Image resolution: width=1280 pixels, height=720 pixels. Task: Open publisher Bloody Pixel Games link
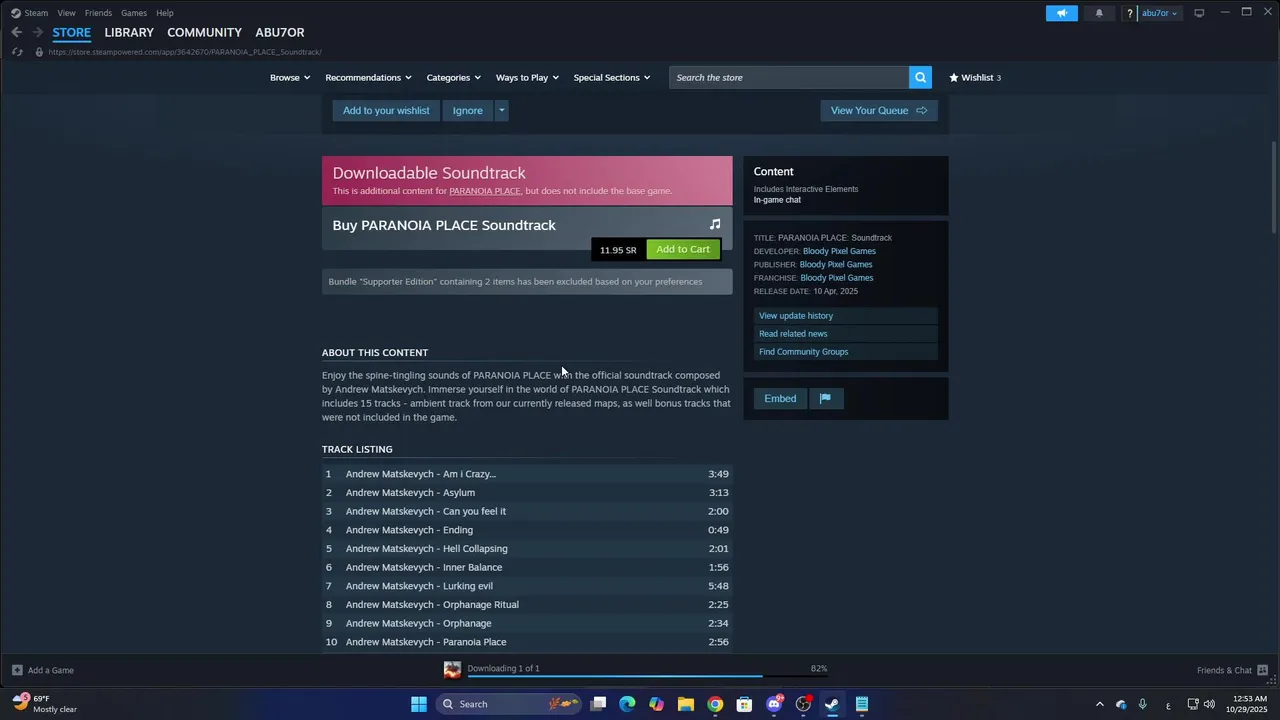click(836, 264)
